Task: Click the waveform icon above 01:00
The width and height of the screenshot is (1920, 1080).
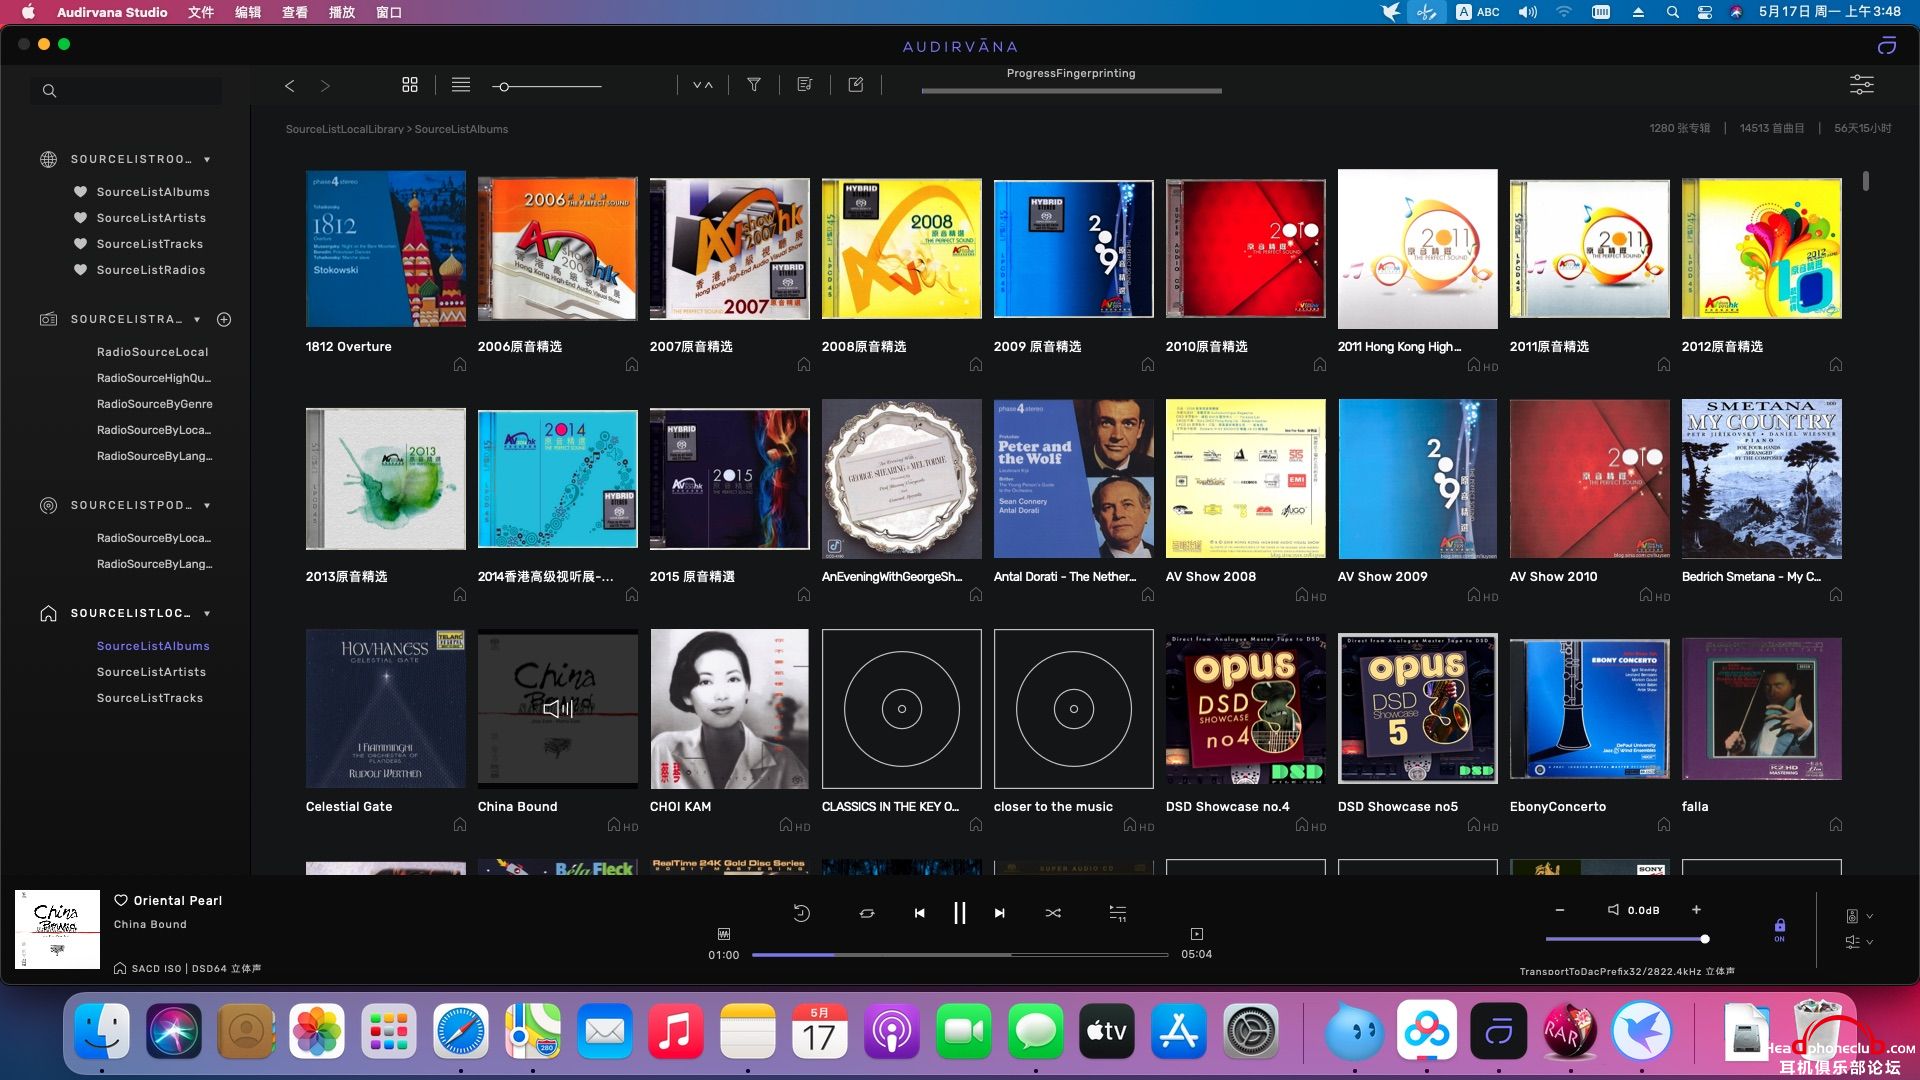Action: (x=724, y=934)
